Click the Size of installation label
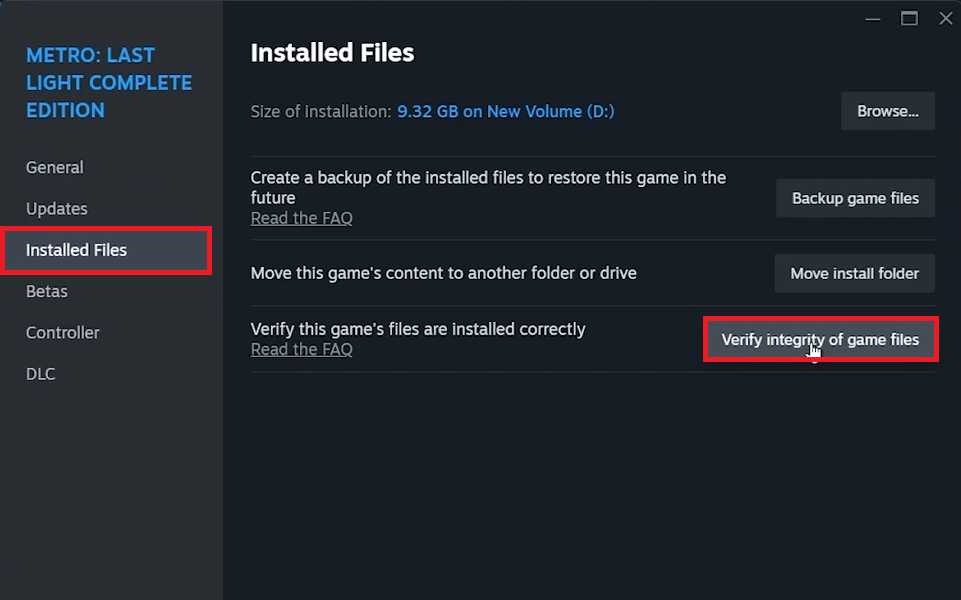Image resolution: width=961 pixels, height=600 pixels. point(321,112)
